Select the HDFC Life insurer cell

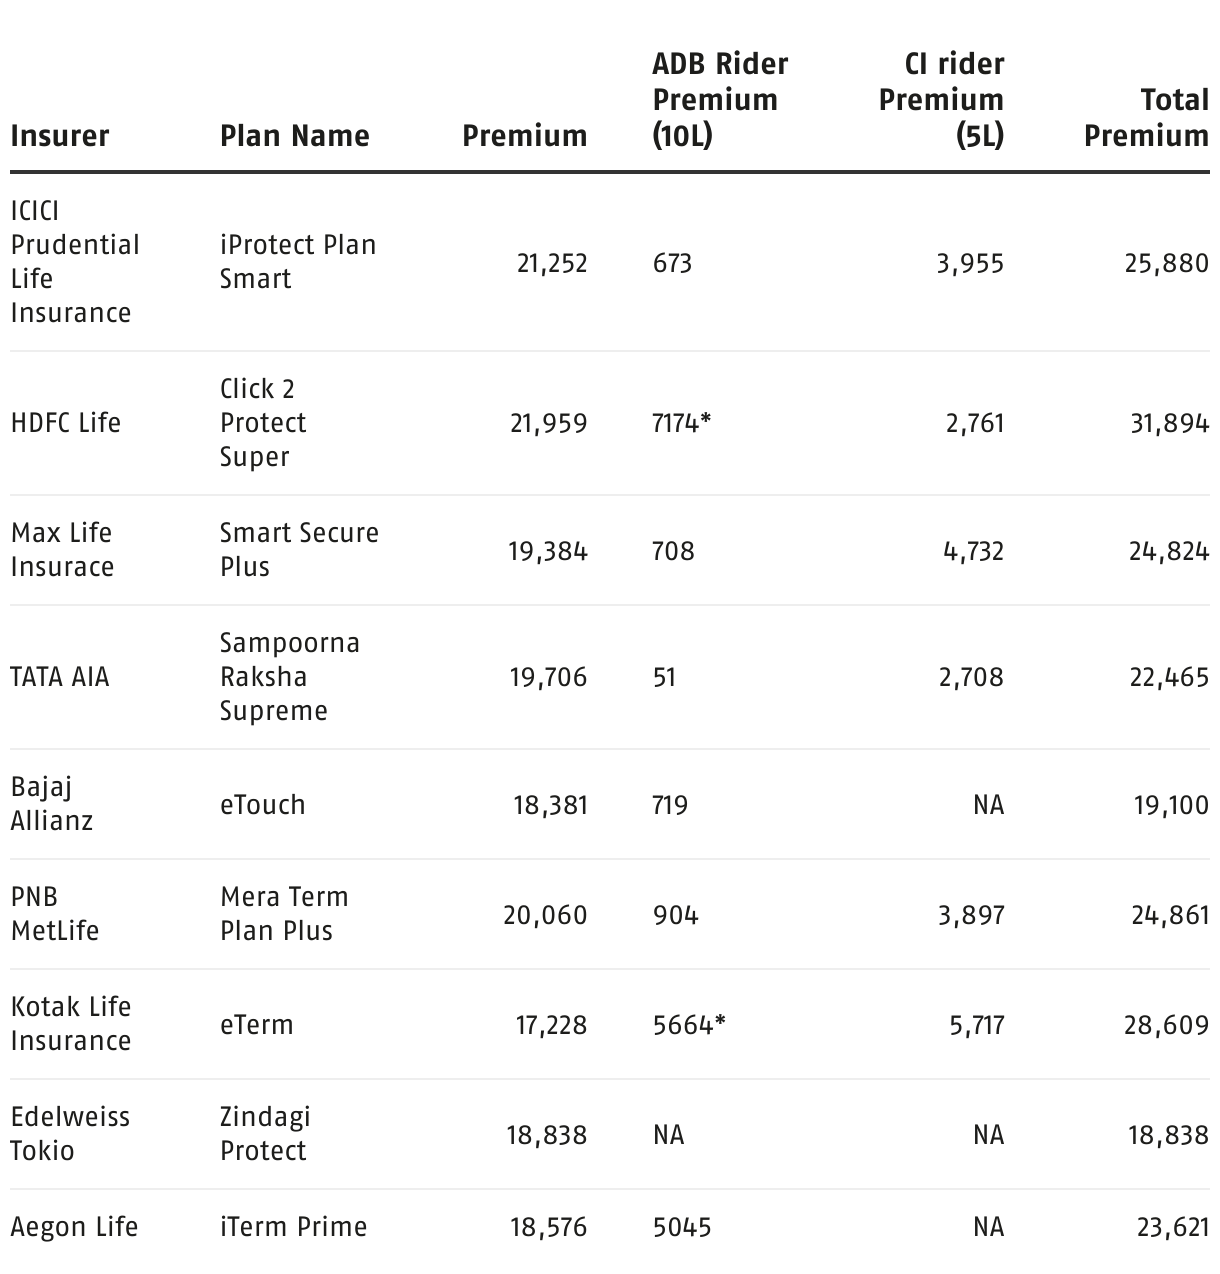tap(66, 423)
